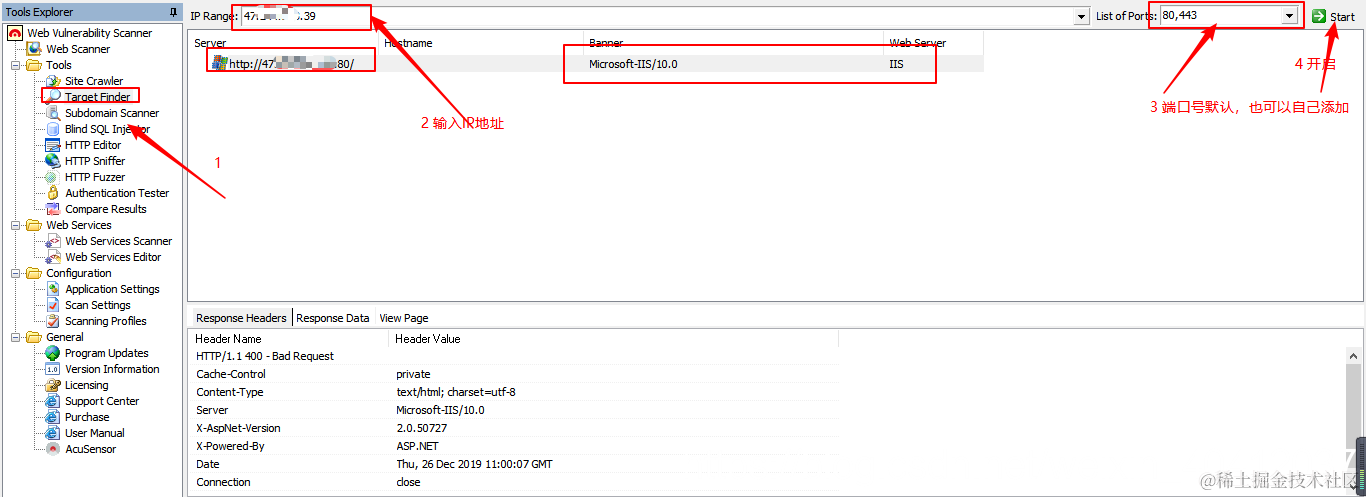Click the Web Vulnerability Scanner root icon
This screenshot has width=1366, height=497.
15,33
